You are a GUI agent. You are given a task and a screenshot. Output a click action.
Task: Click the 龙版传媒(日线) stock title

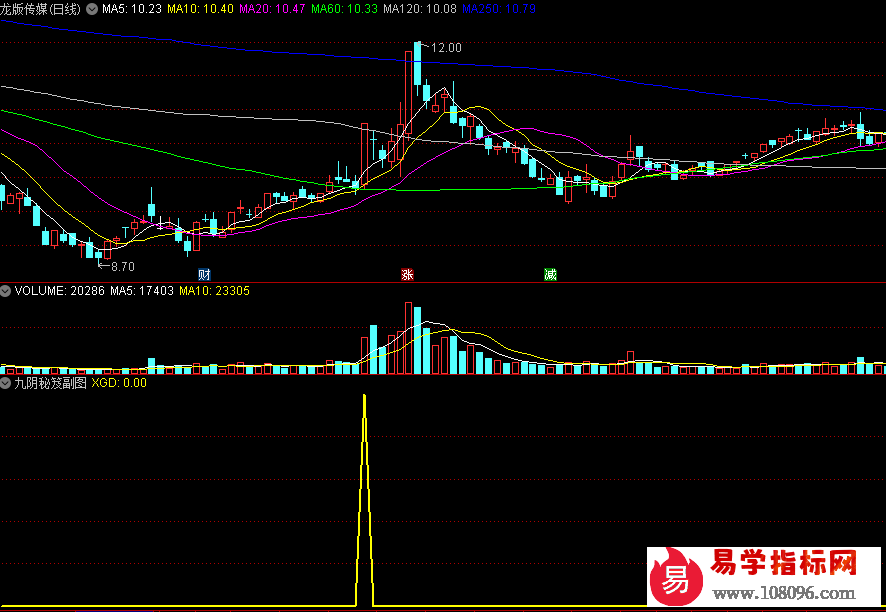coord(42,9)
